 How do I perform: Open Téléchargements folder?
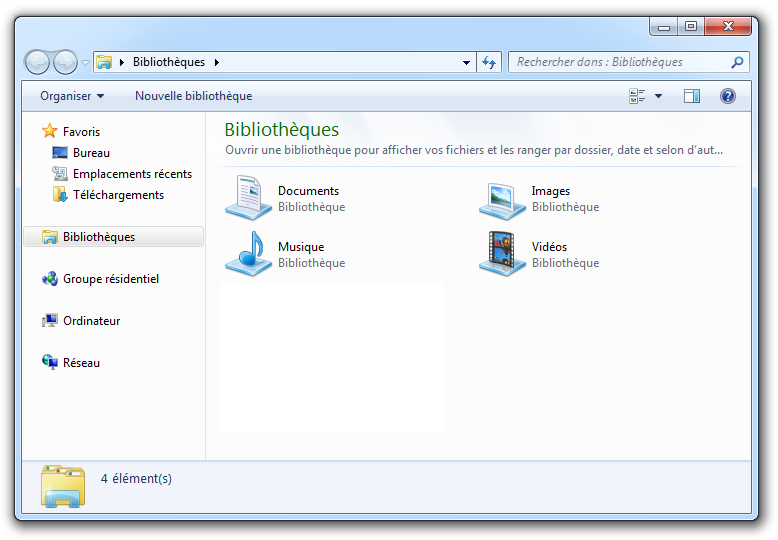[x=118, y=195]
